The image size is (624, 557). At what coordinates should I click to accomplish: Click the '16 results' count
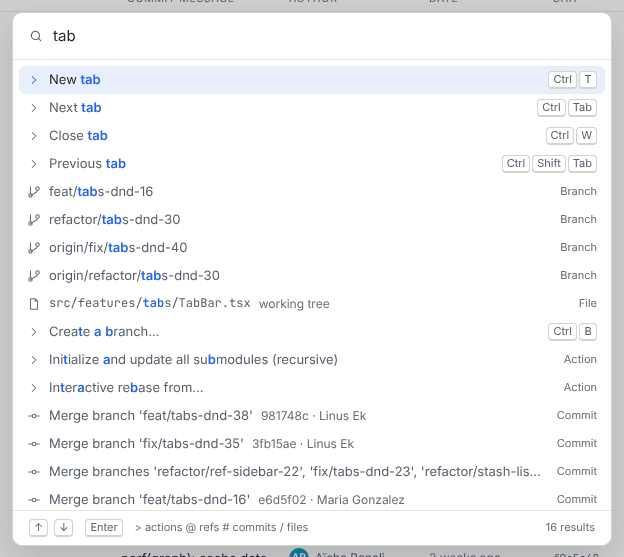click(570, 528)
